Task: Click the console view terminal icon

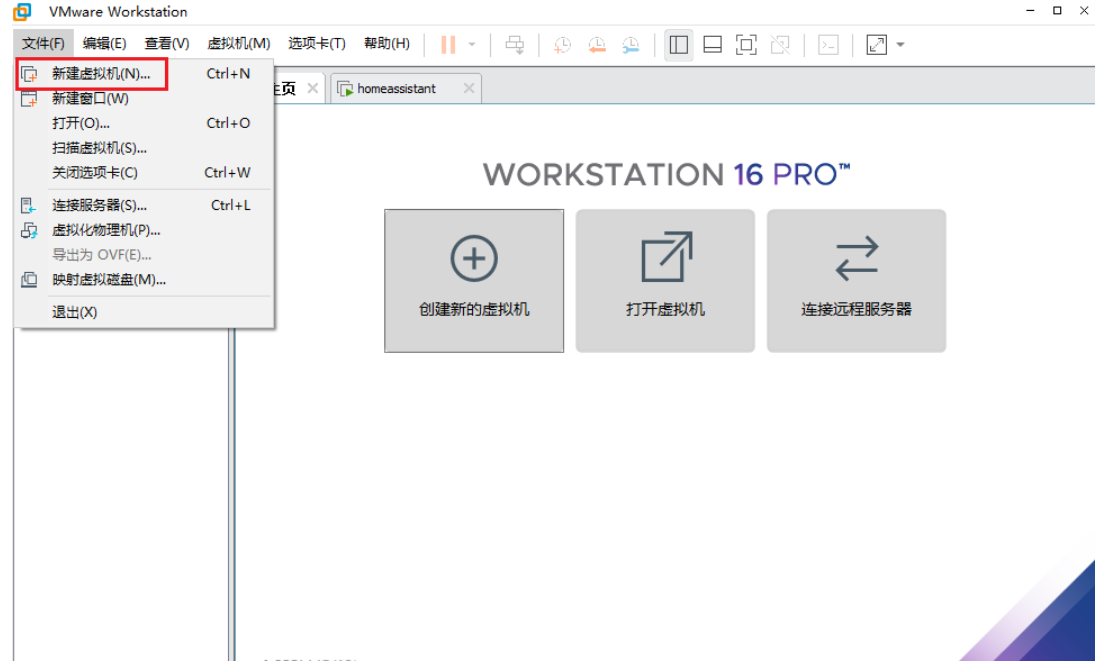Action: [828, 45]
